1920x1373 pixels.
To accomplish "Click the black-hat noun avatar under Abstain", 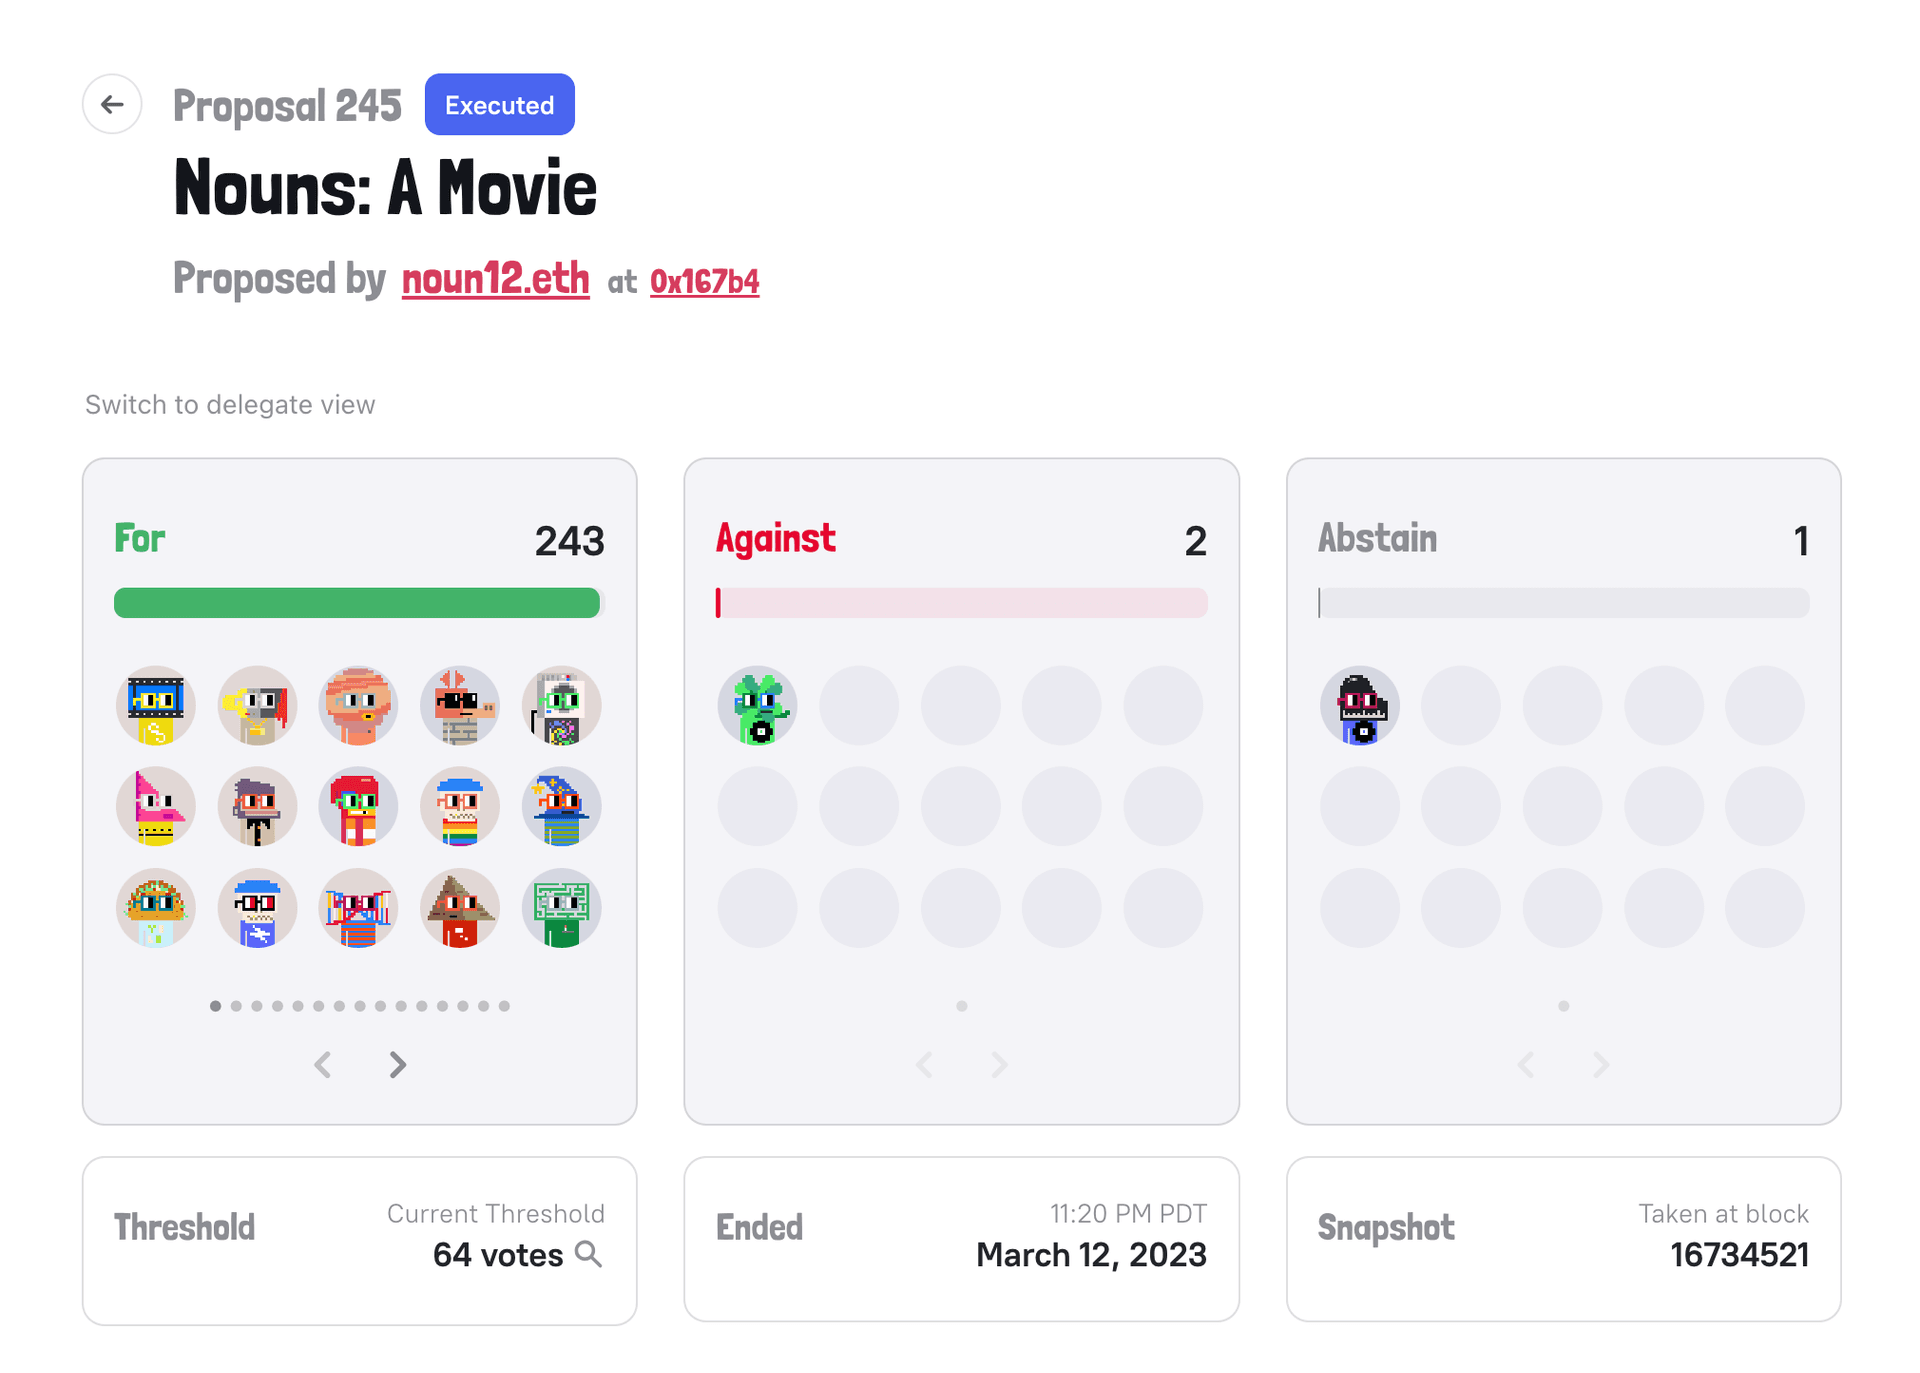I will pyautogui.click(x=1360, y=706).
